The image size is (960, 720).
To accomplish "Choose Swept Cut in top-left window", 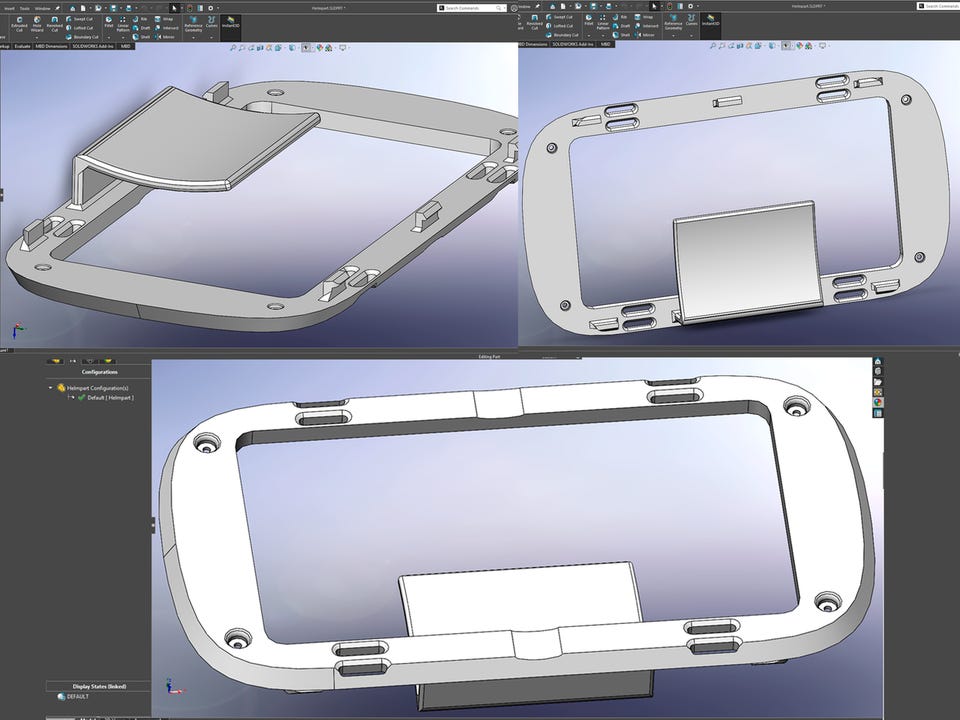I will pos(80,19).
